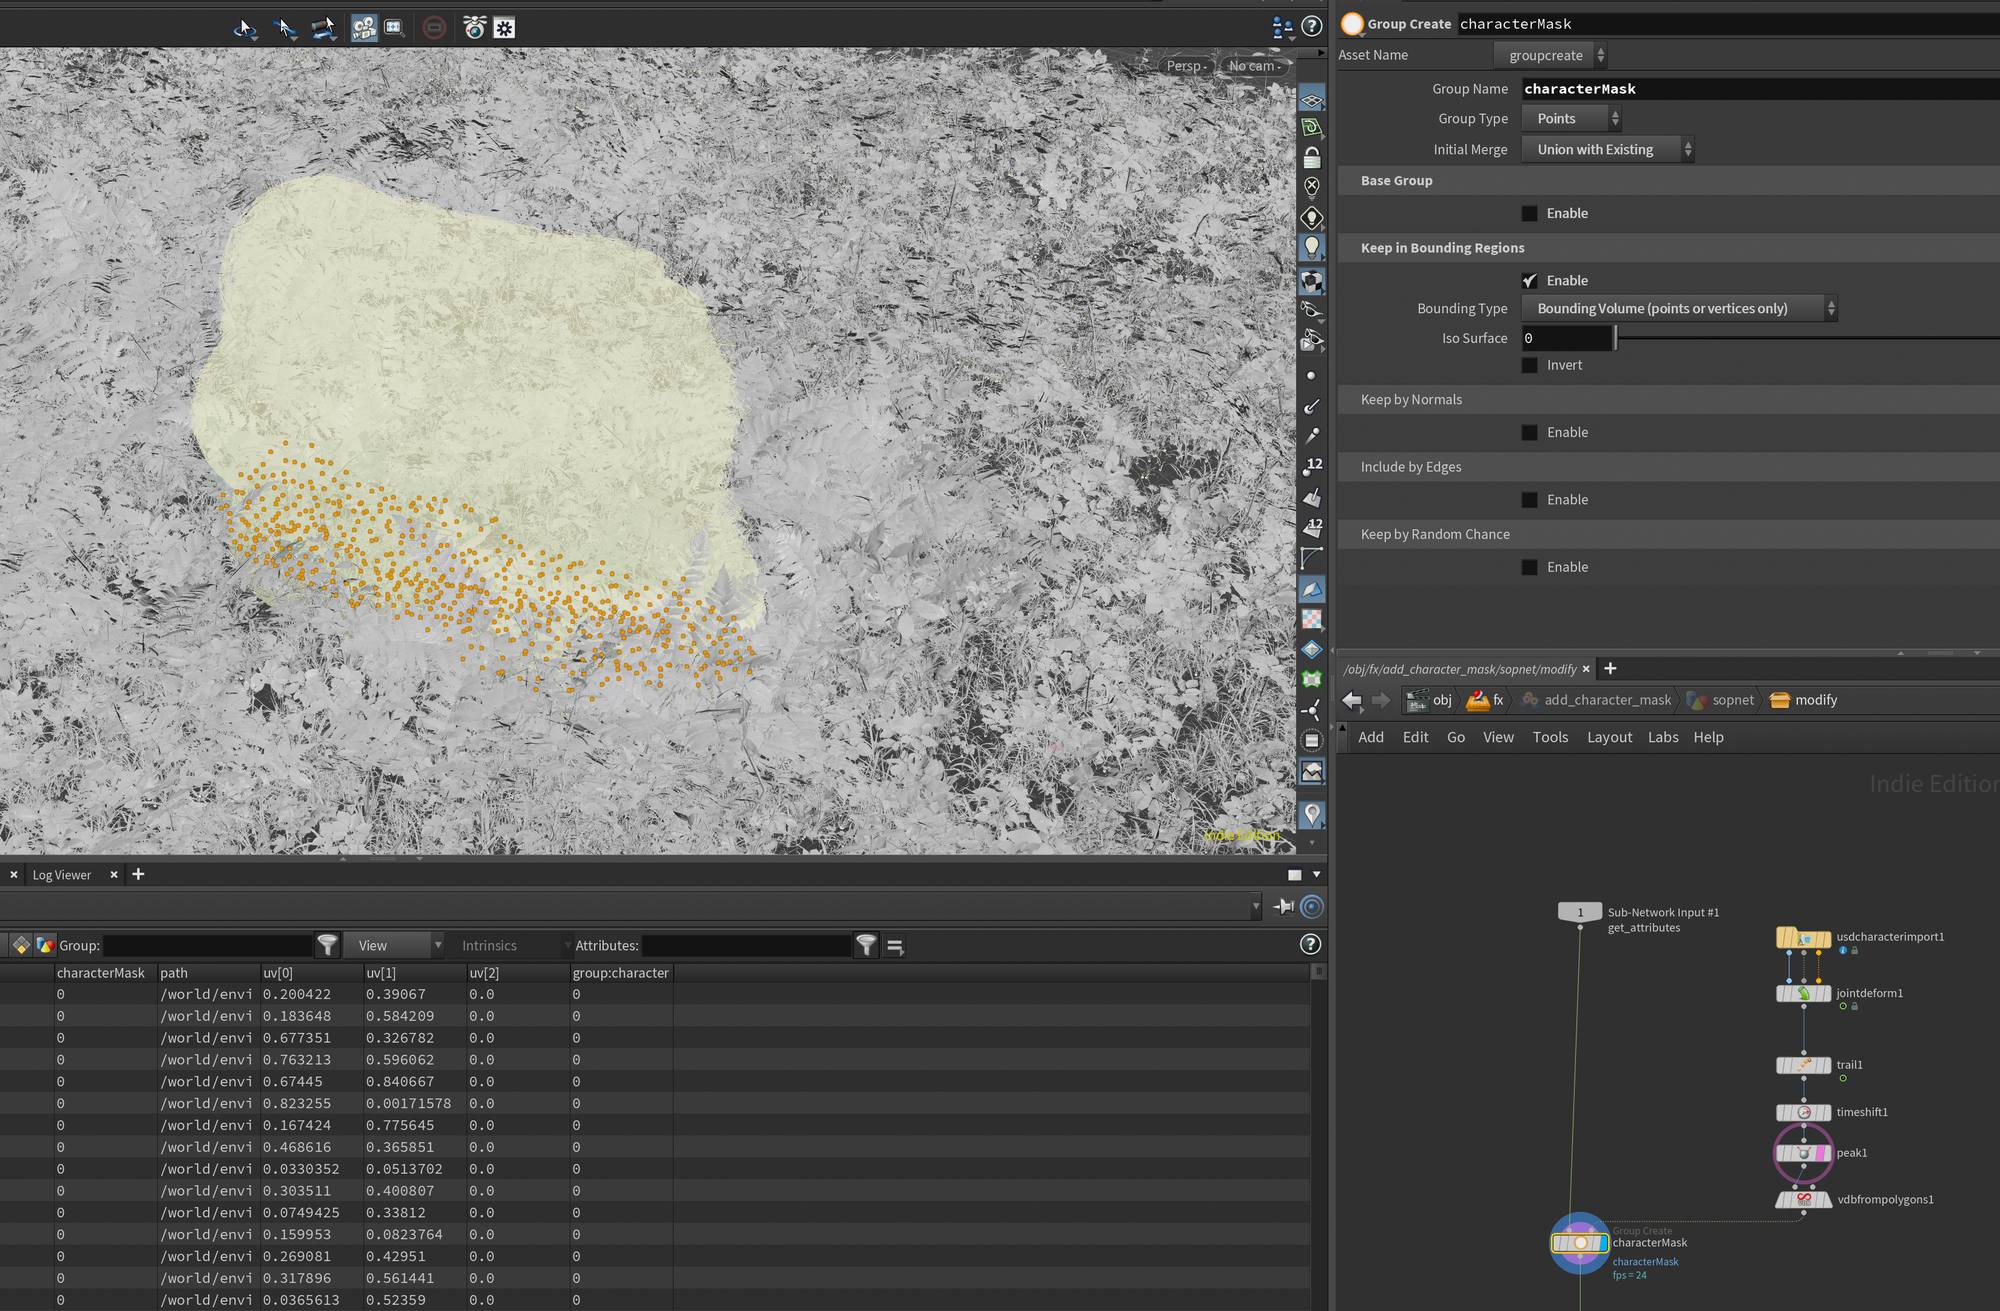This screenshot has width=2000, height=1311.
Task: Click the help question mark in spreadsheet
Action: click(1310, 945)
